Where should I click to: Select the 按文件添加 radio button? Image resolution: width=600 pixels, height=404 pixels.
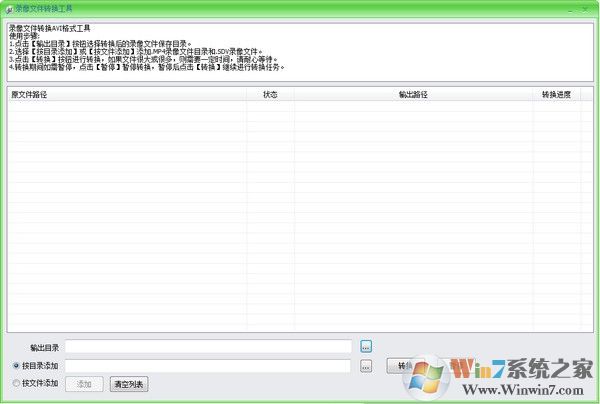[x=16, y=383]
